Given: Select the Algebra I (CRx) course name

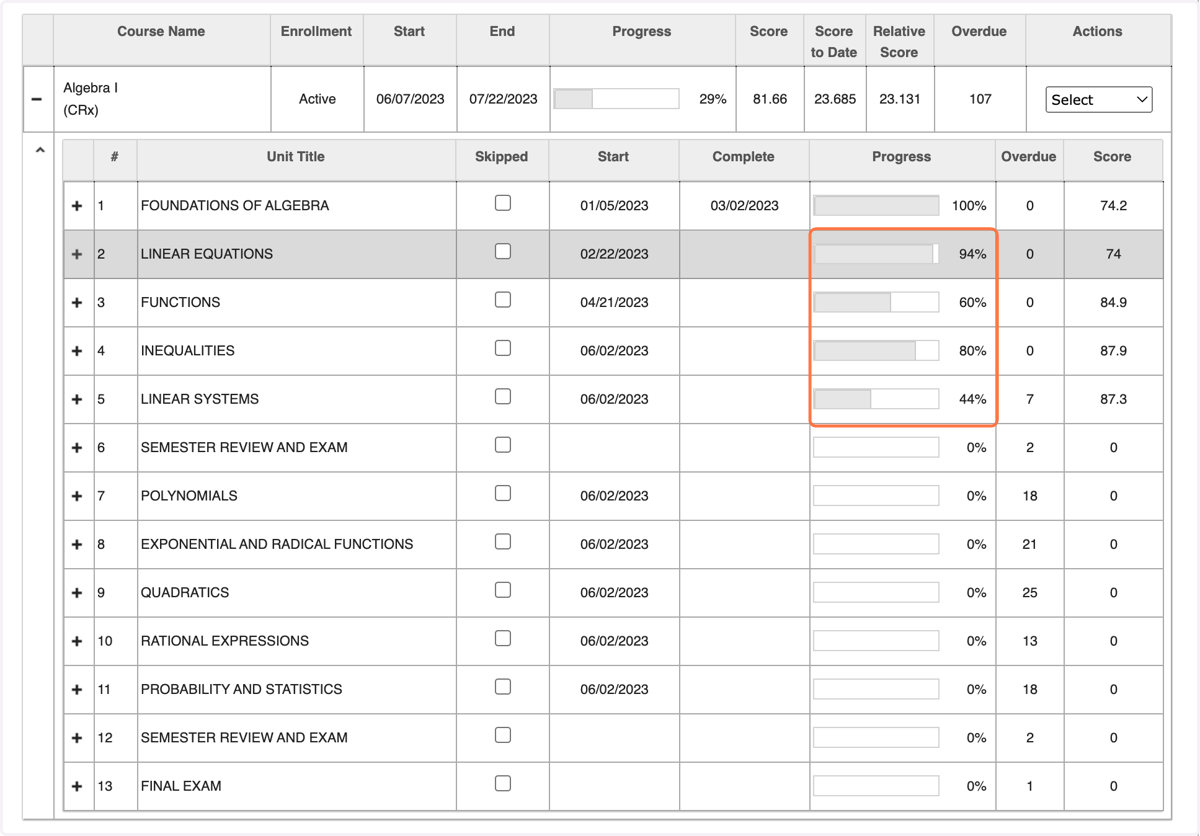Looking at the screenshot, I should pyautogui.click(x=90, y=99).
